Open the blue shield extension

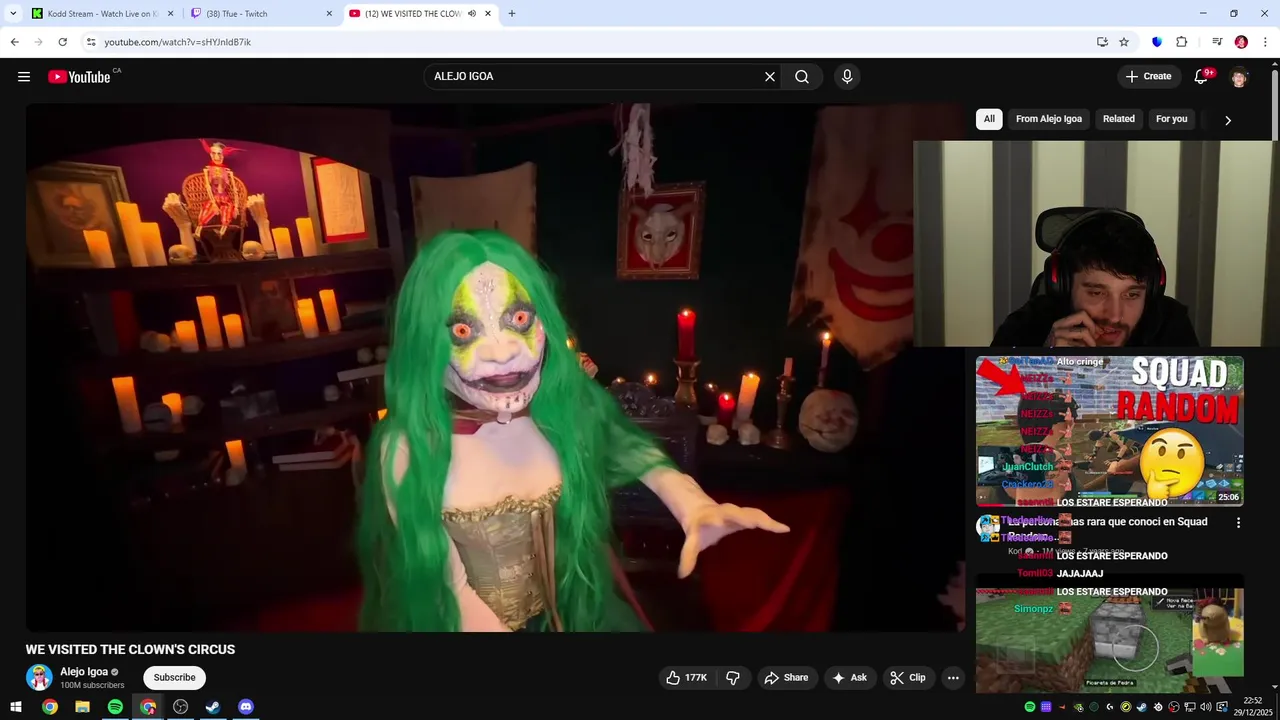[1157, 42]
